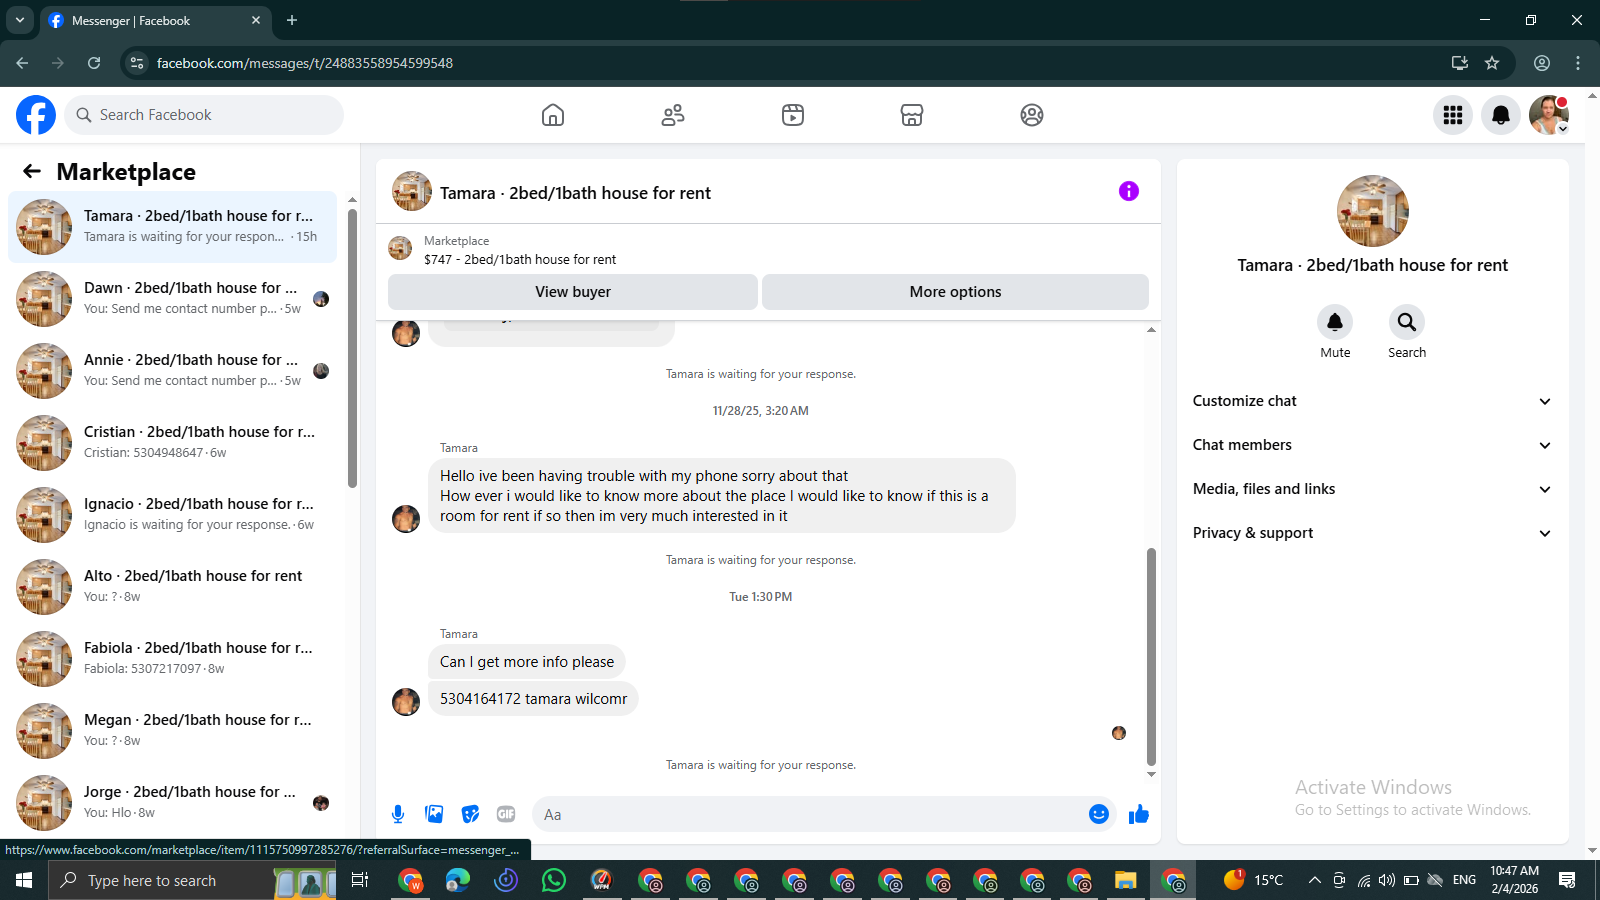Open the Megan conversation

click(172, 731)
